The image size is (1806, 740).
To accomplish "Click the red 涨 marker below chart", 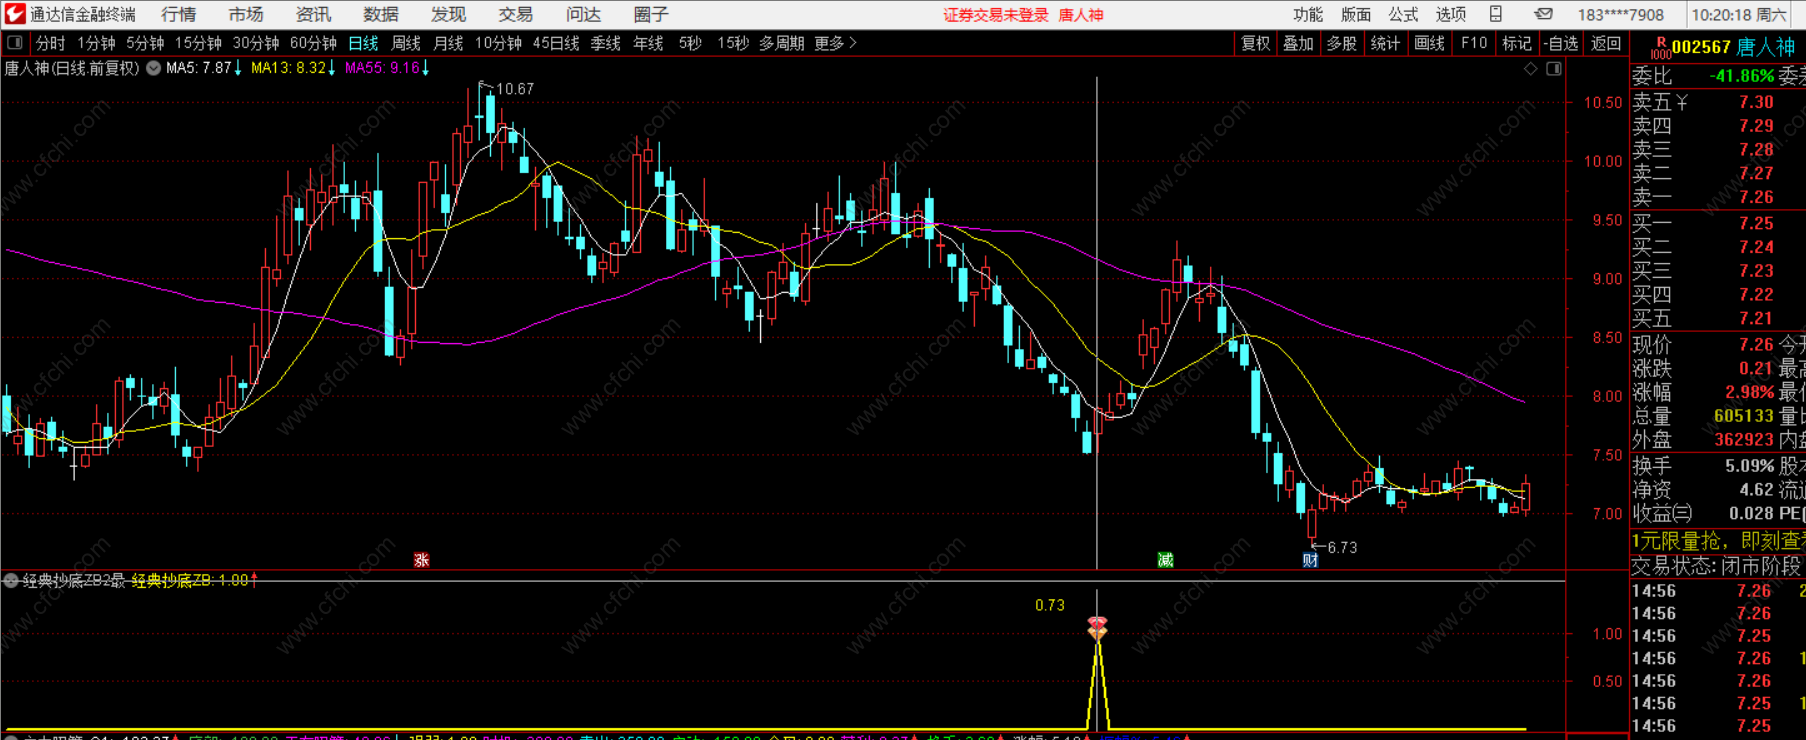I will (x=422, y=560).
